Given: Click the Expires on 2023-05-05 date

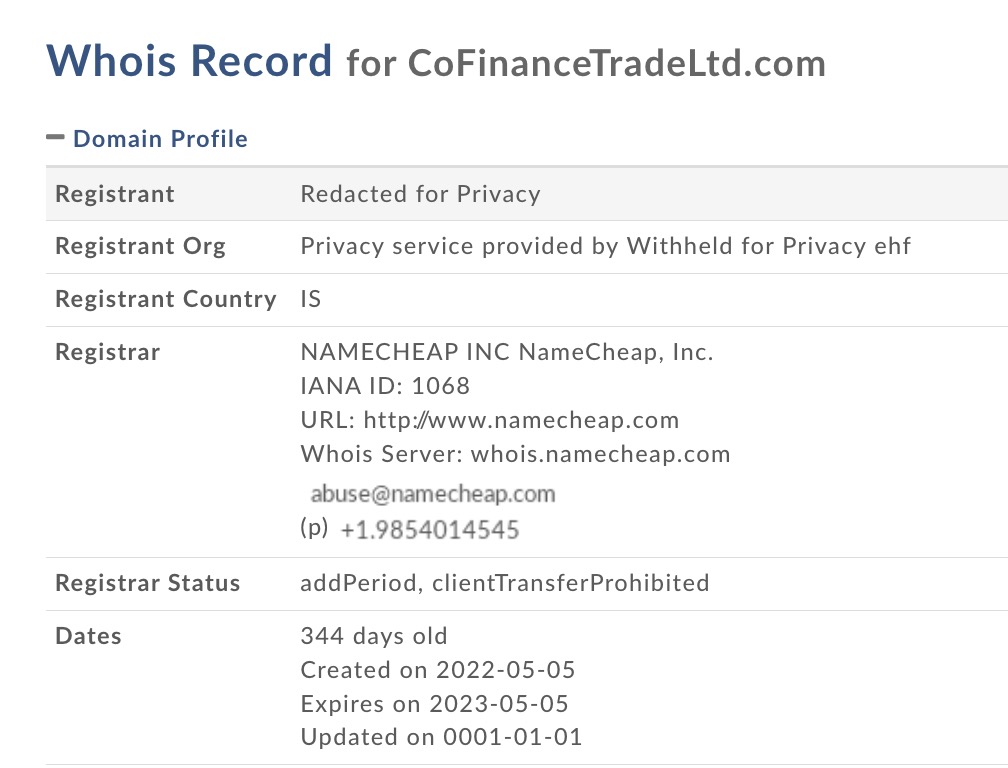Looking at the screenshot, I should [435, 703].
